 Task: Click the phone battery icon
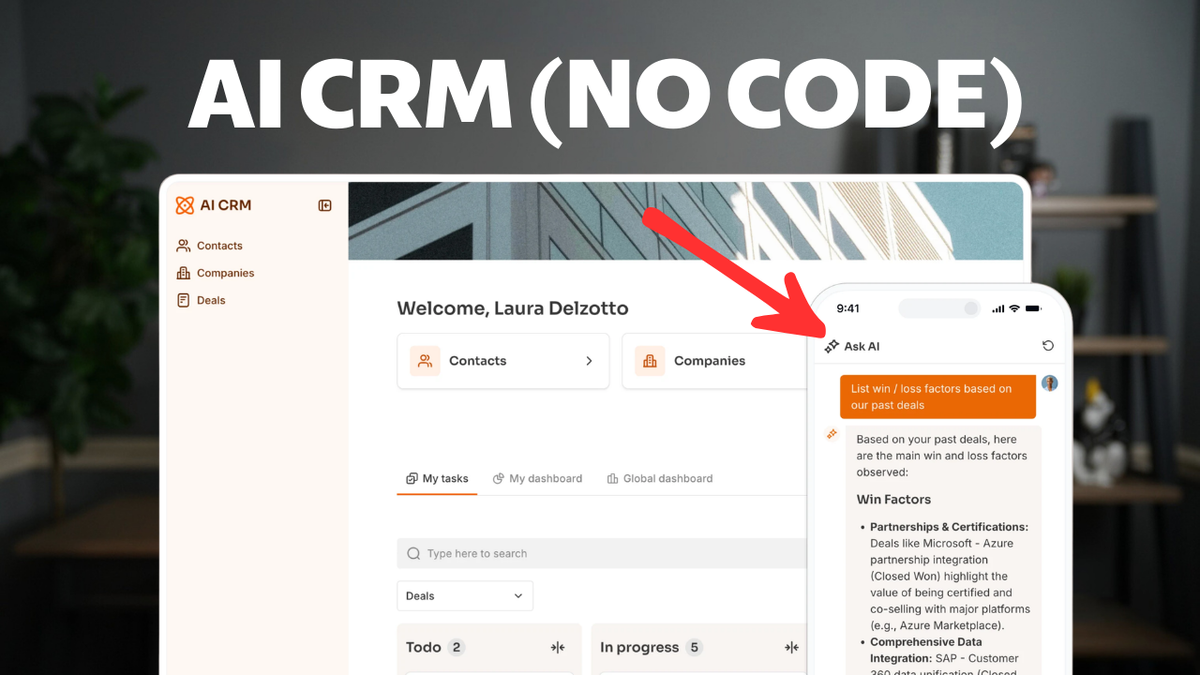1035,308
